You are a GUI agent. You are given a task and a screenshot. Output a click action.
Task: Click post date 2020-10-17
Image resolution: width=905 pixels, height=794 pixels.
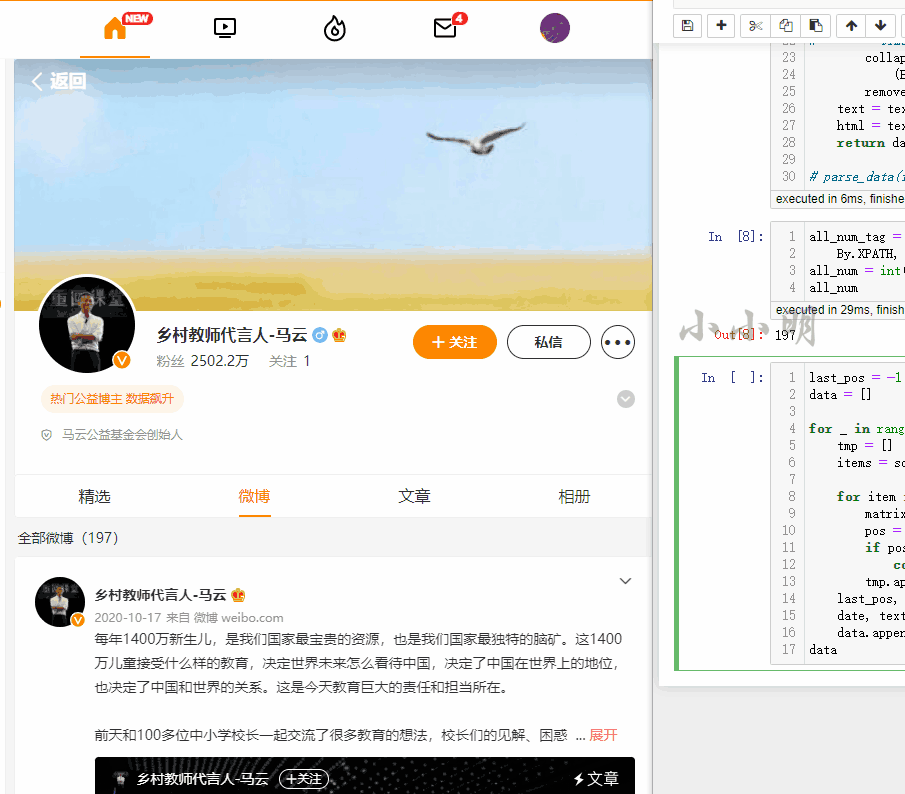click(128, 617)
